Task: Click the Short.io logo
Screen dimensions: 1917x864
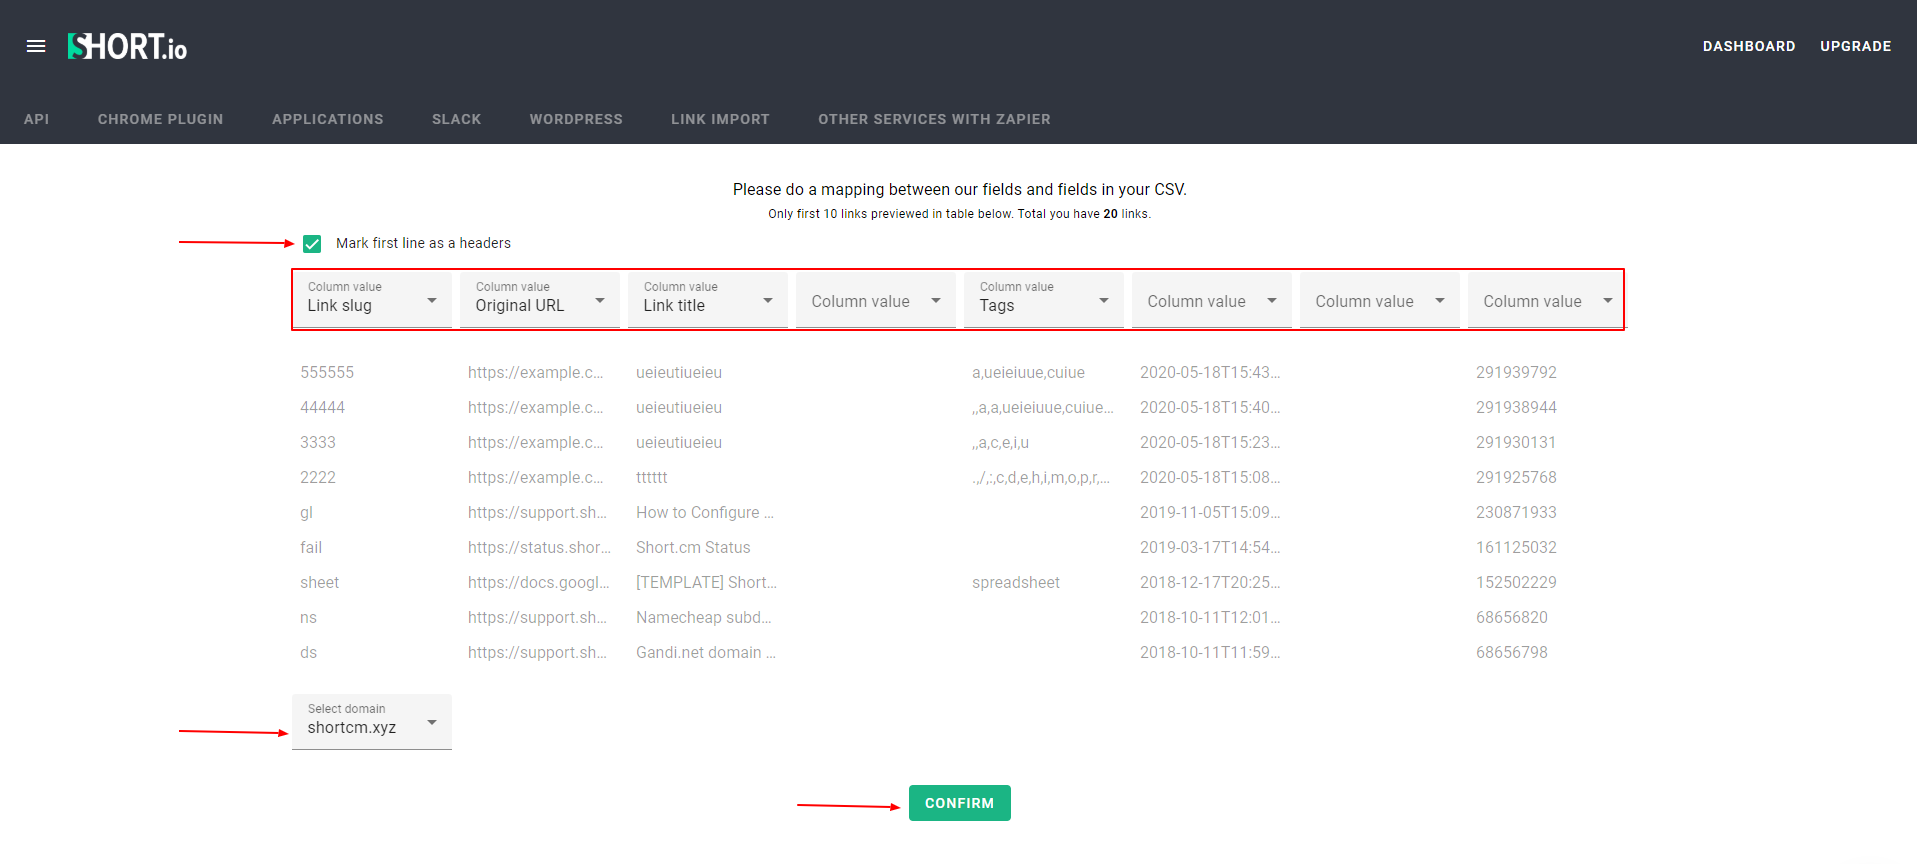Action: (x=127, y=47)
